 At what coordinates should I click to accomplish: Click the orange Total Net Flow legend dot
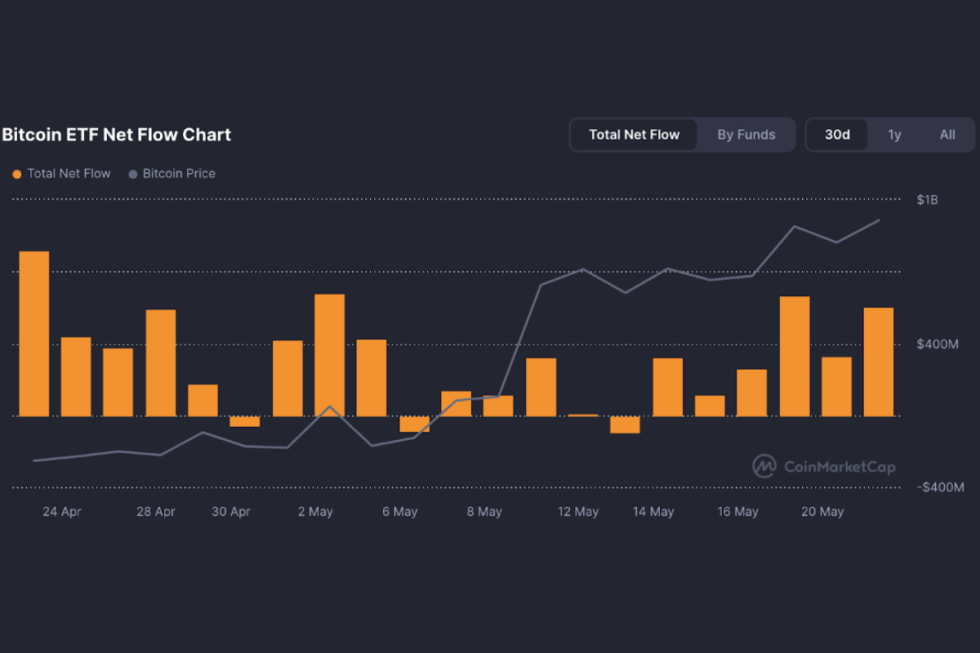point(16,174)
